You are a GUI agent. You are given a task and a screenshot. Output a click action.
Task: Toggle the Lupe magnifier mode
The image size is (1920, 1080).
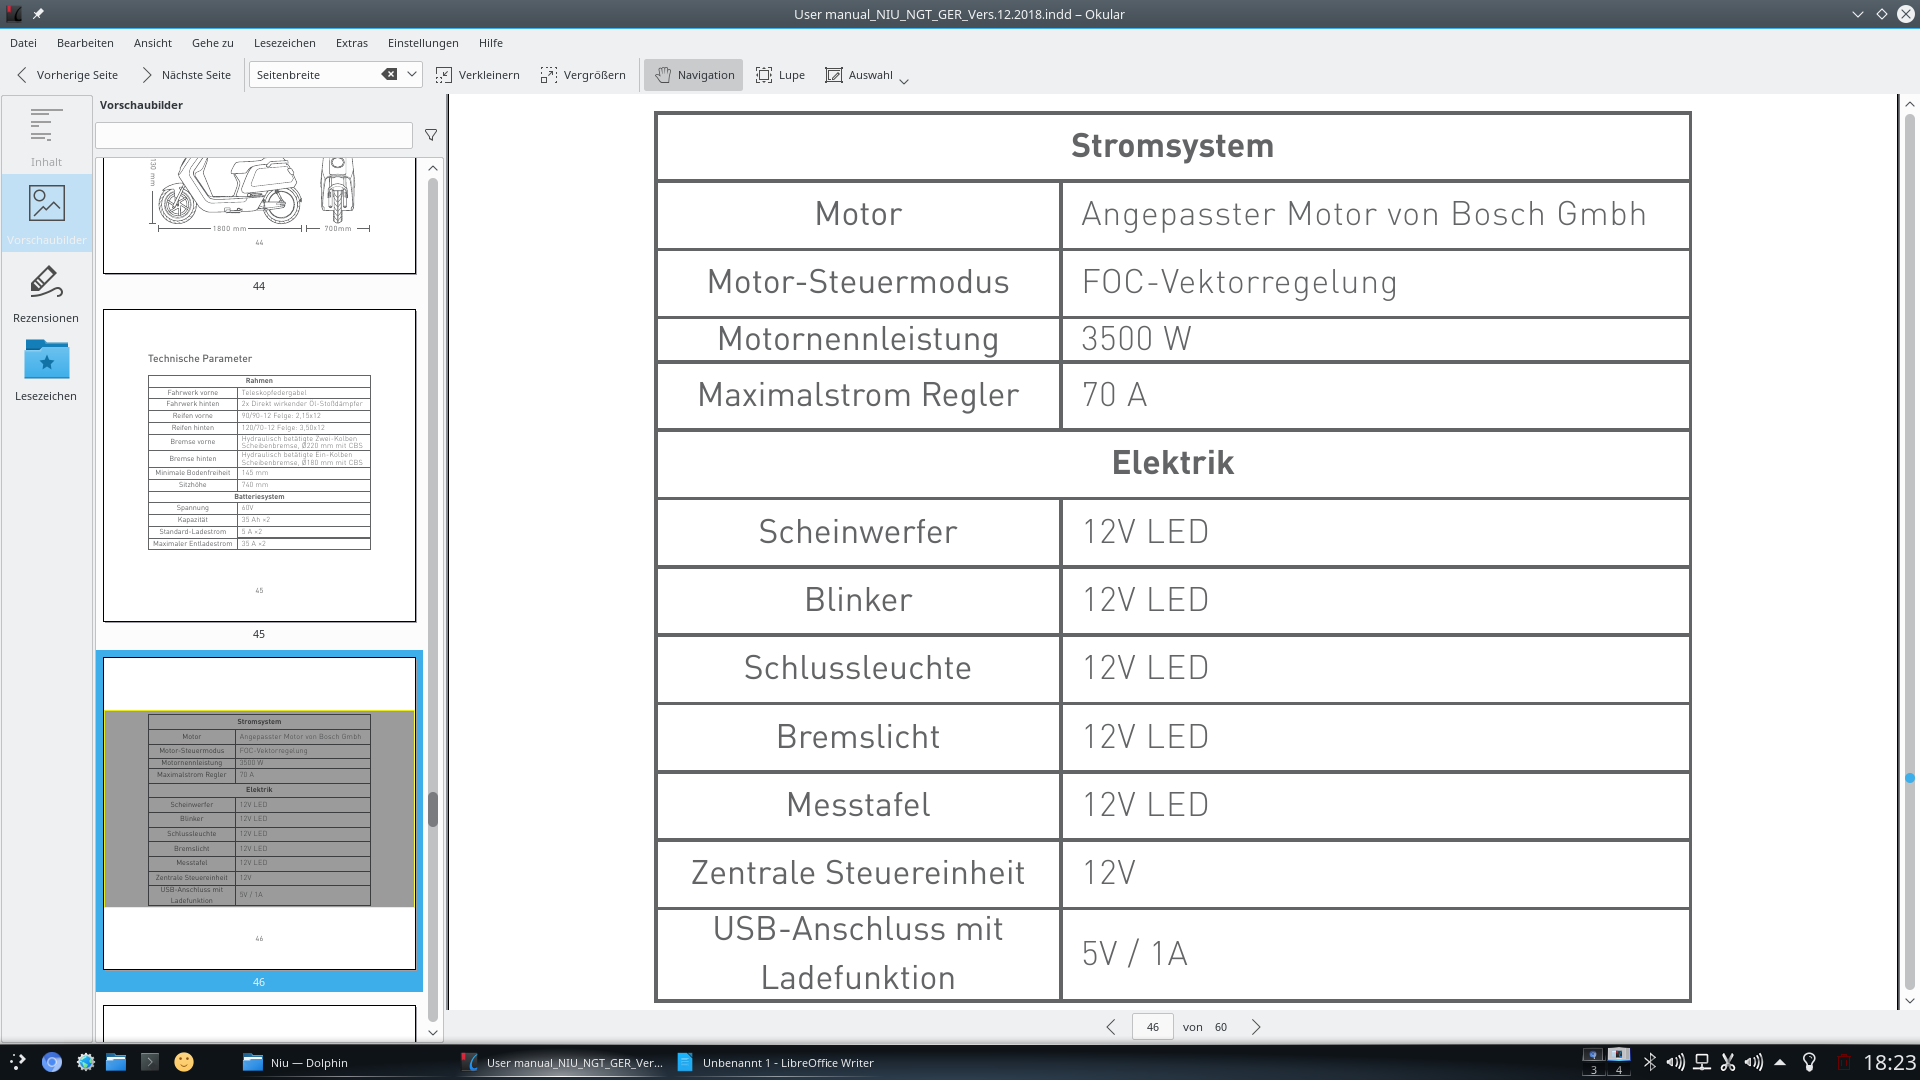[x=780, y=75]
